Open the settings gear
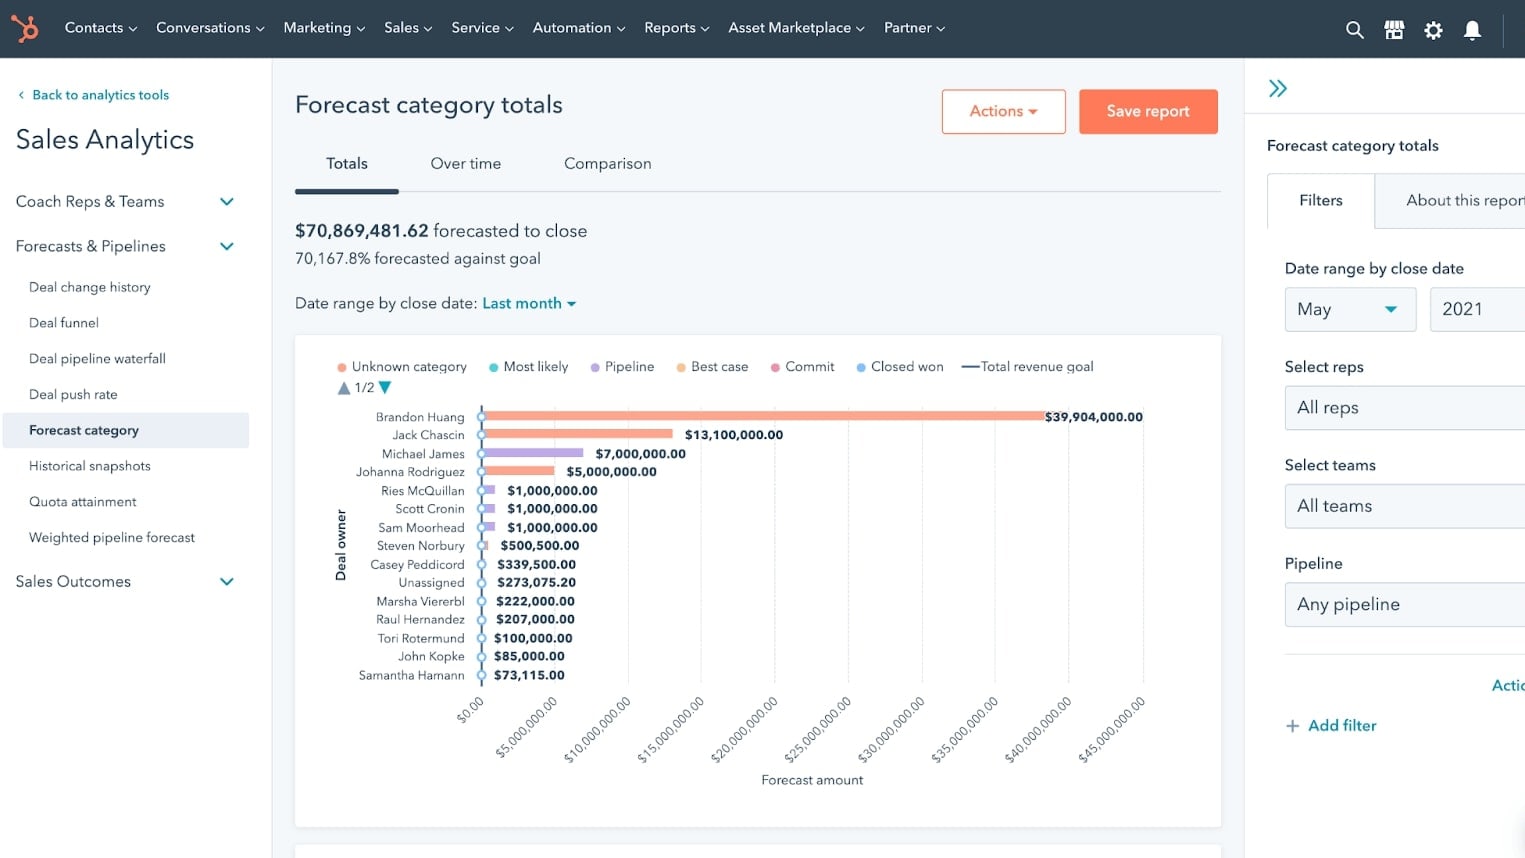 tap(1433, 30)
